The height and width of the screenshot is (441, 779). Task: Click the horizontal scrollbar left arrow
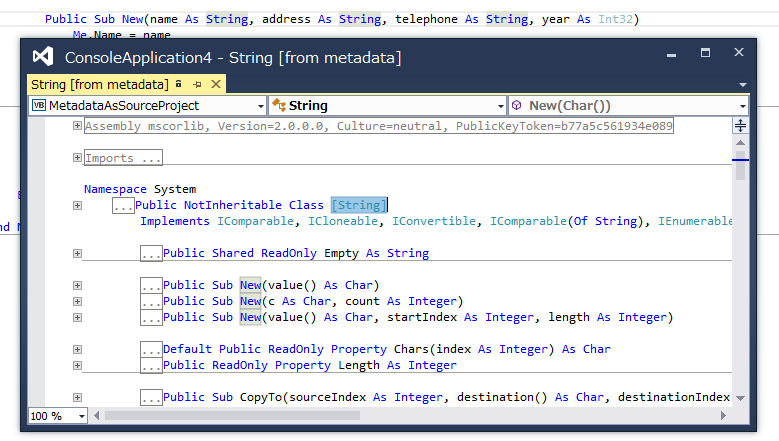96,415
